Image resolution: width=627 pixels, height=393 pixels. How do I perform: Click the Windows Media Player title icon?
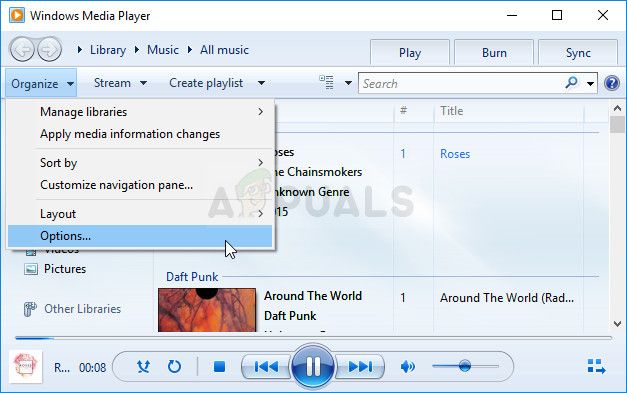coord(17,15)
